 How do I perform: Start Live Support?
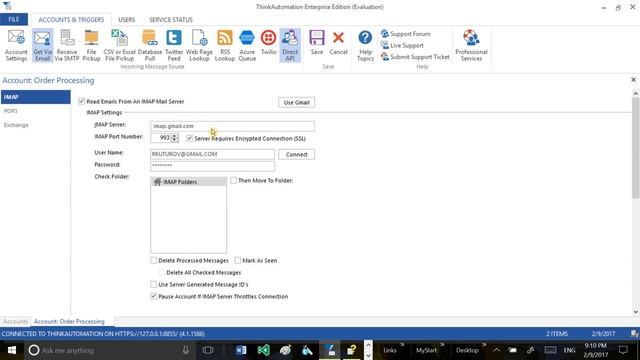(x=402, y=45)
